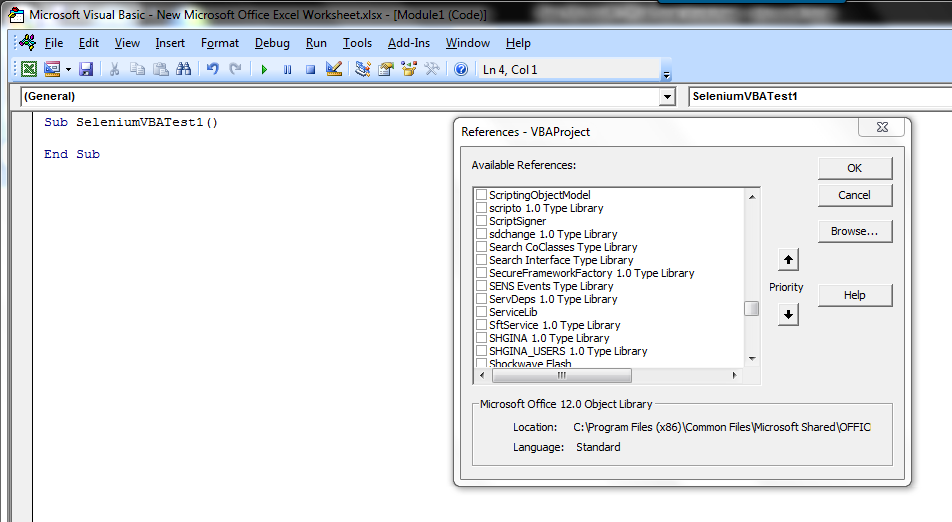952x522 pixels.
Task: Check the ScriptingObjectModel reference
Action: pyautogui.click(x=481, y=195)
